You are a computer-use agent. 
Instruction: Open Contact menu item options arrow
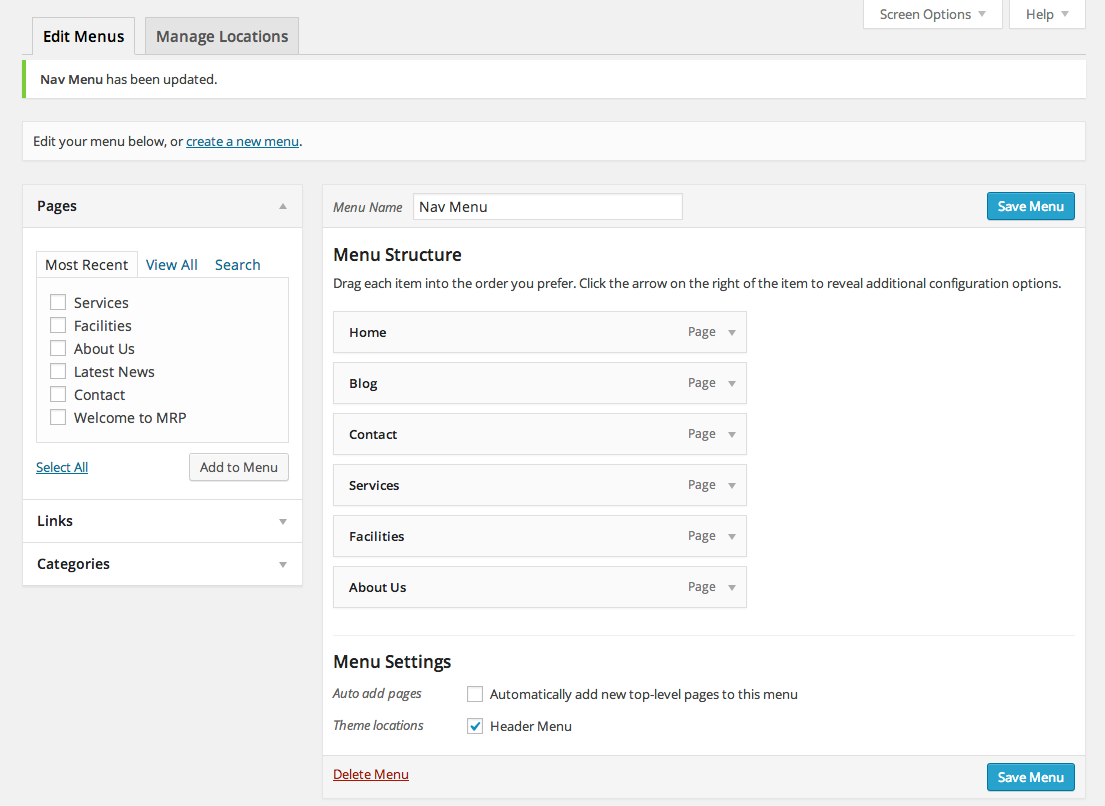pos(732,435)
